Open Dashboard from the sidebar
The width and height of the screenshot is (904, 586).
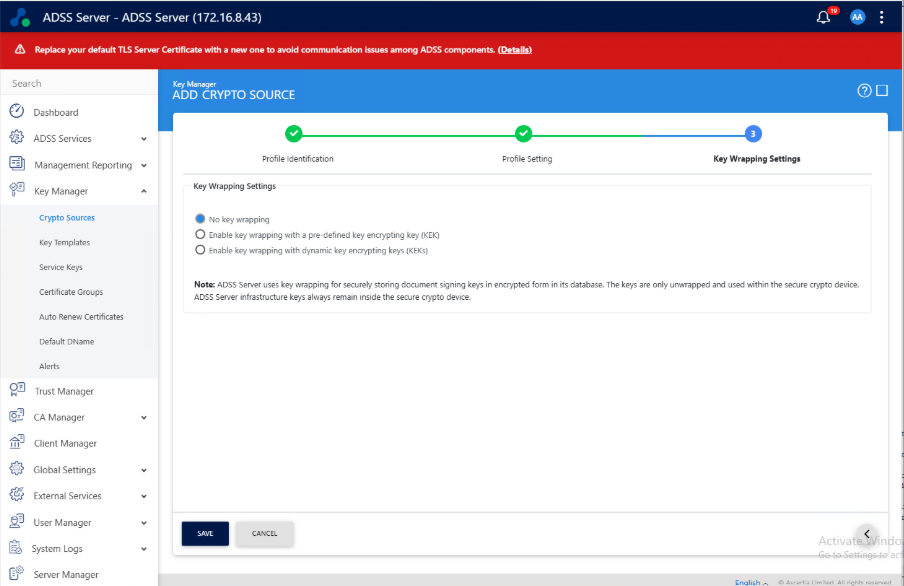(56, 112)
